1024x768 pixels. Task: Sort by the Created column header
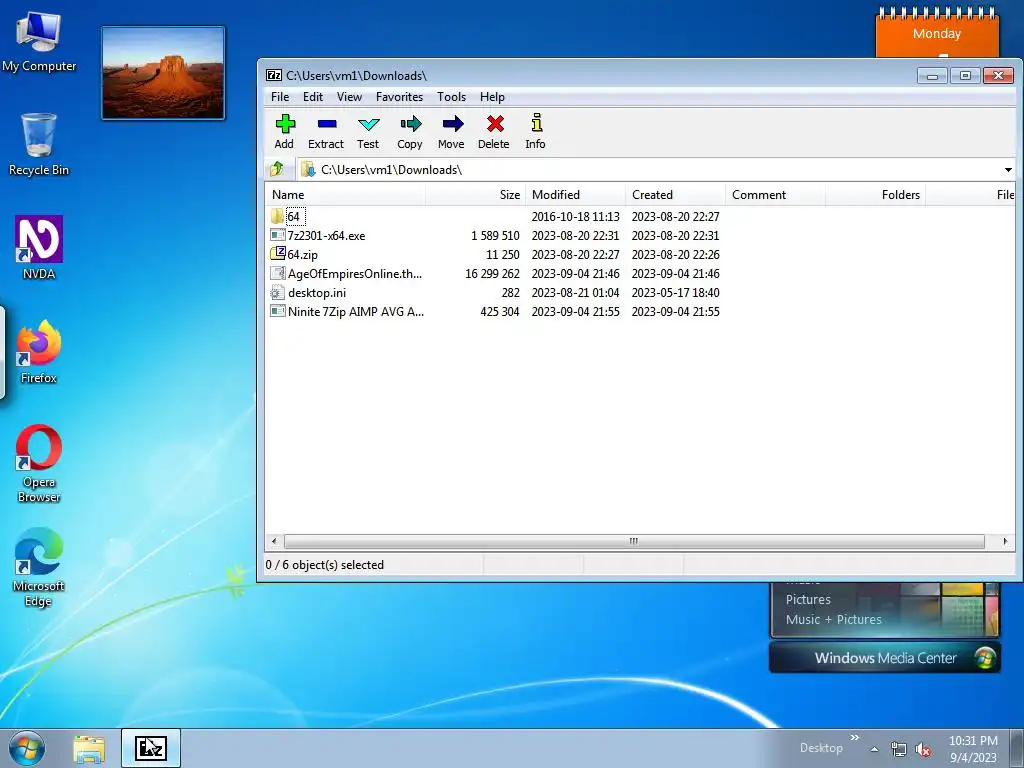click(x=675, y=195)
